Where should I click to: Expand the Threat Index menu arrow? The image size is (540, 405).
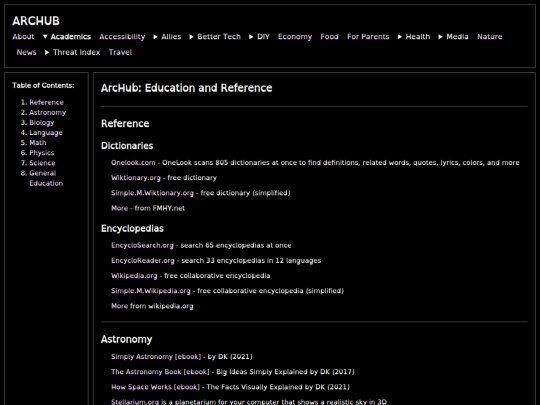point(47,52)
